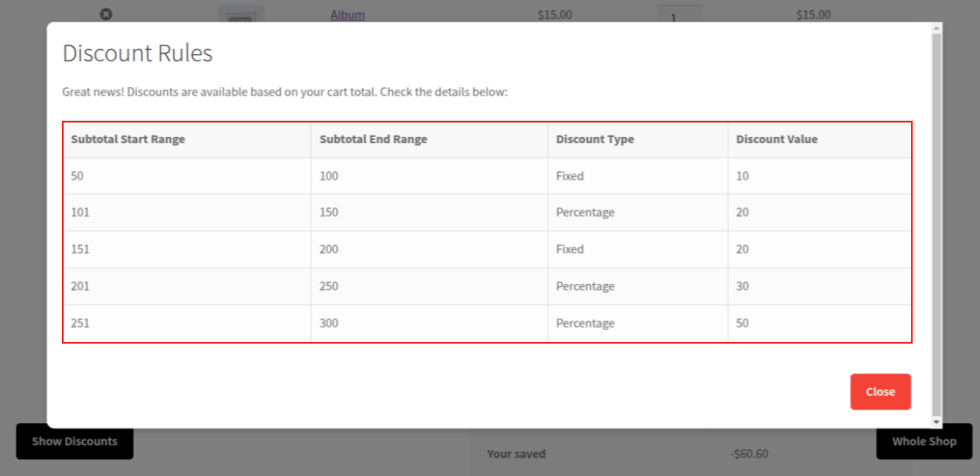Viewport: 980px width, 476px height.
Task: Click the Fixed cell in the 151 row
Action: click(570, 249)
